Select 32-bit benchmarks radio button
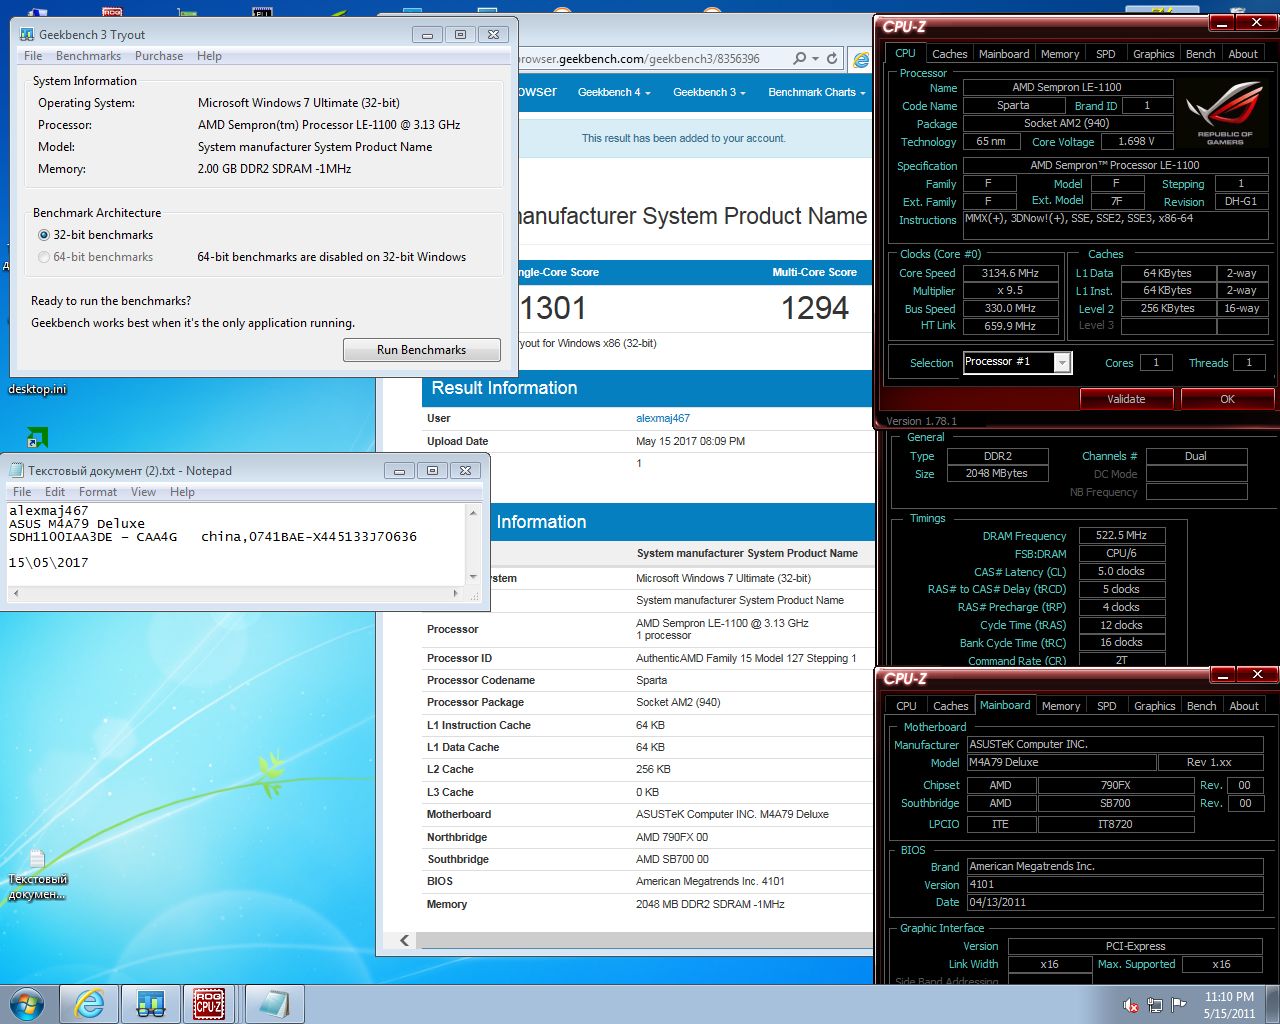Image resolution: width=1280 pixels, height=1024 pixels. click(x=44, y=235)
